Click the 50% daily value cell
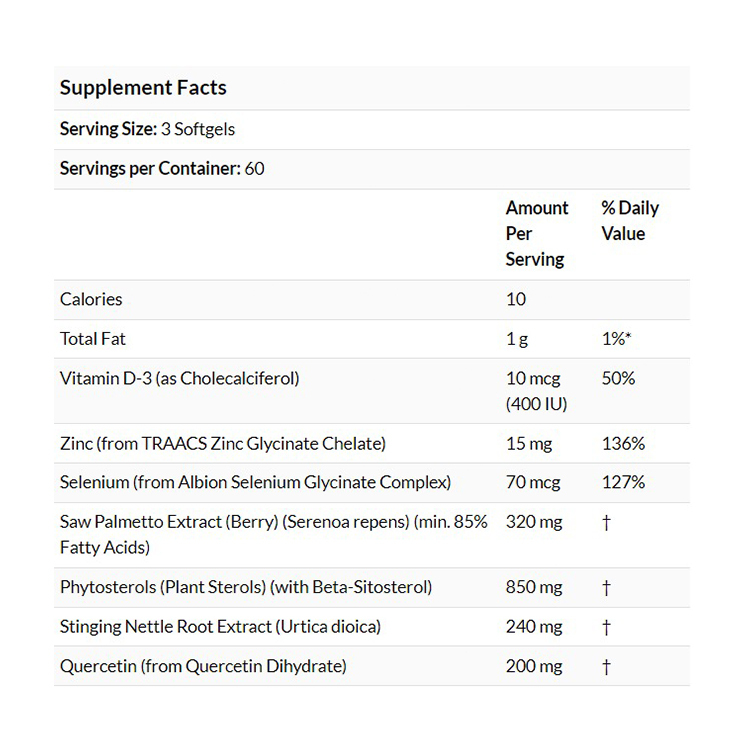Image resolution: width=750 pixels, height=750 pixels. (618, 378)
